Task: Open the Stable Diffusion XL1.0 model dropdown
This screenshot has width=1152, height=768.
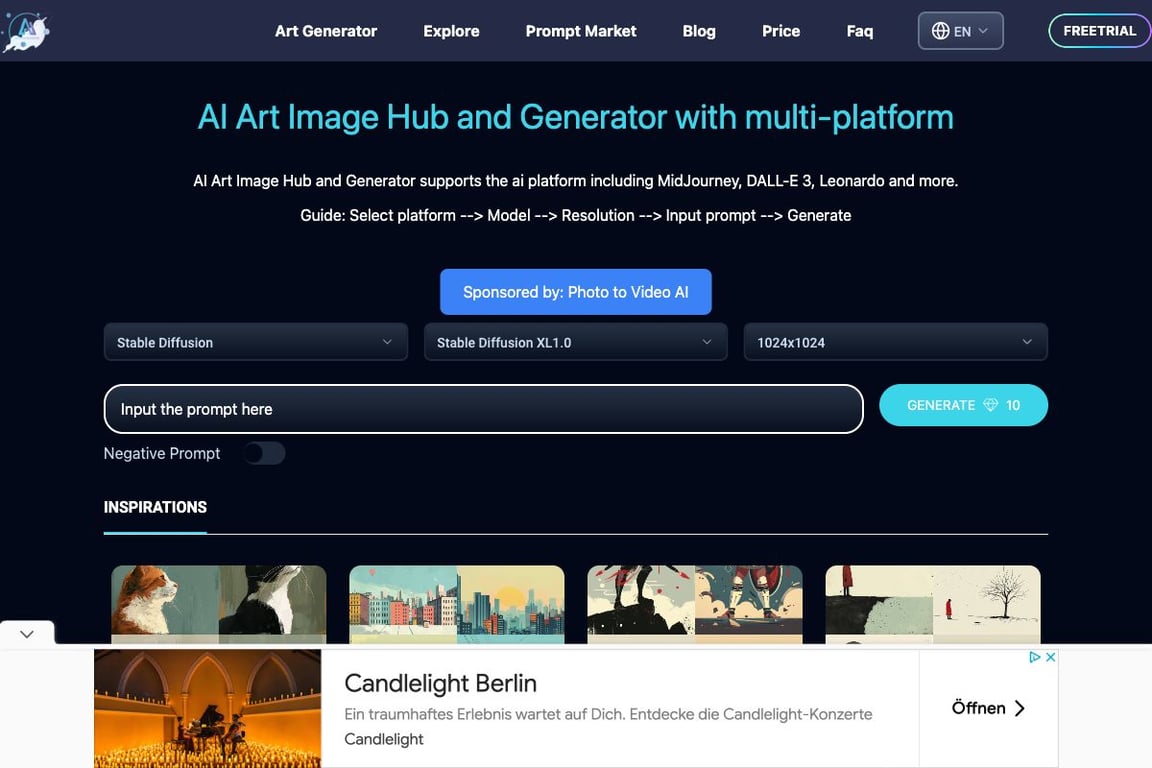Action: [x=575, y=342]
